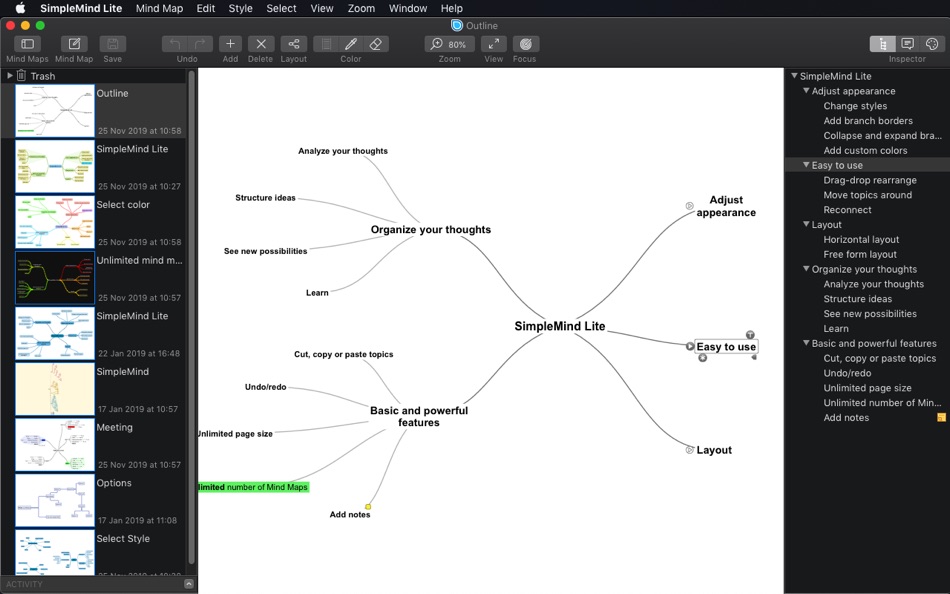Click the Delete X toolbar icon
The image size is (950, 594).
click(x=261, y=44)
